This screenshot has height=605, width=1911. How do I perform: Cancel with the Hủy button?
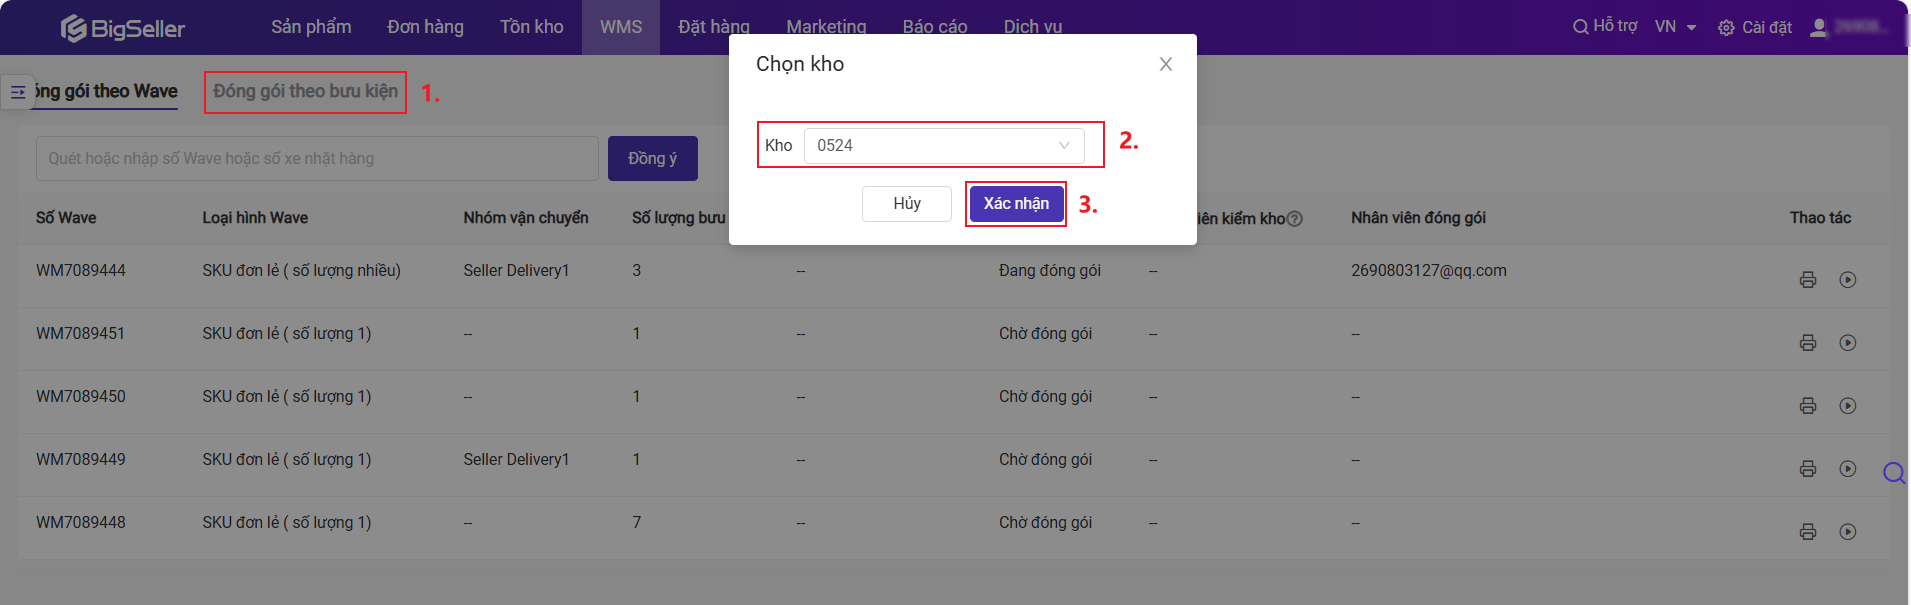pos(907,204)
